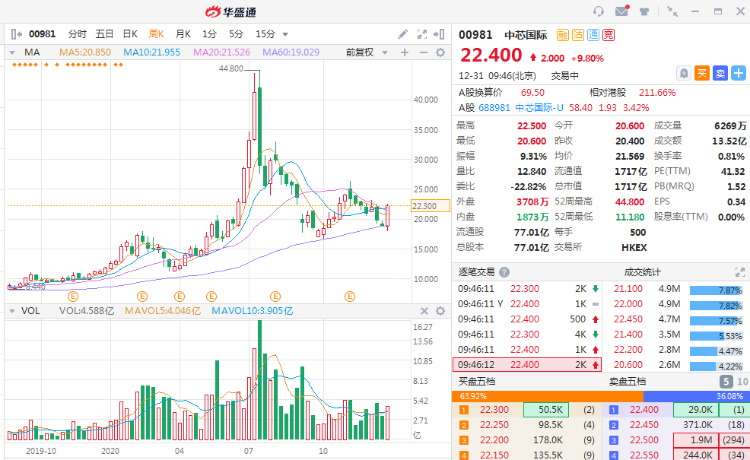
Task: Click the MA20:21.526 indicator label
Action: 221,53
